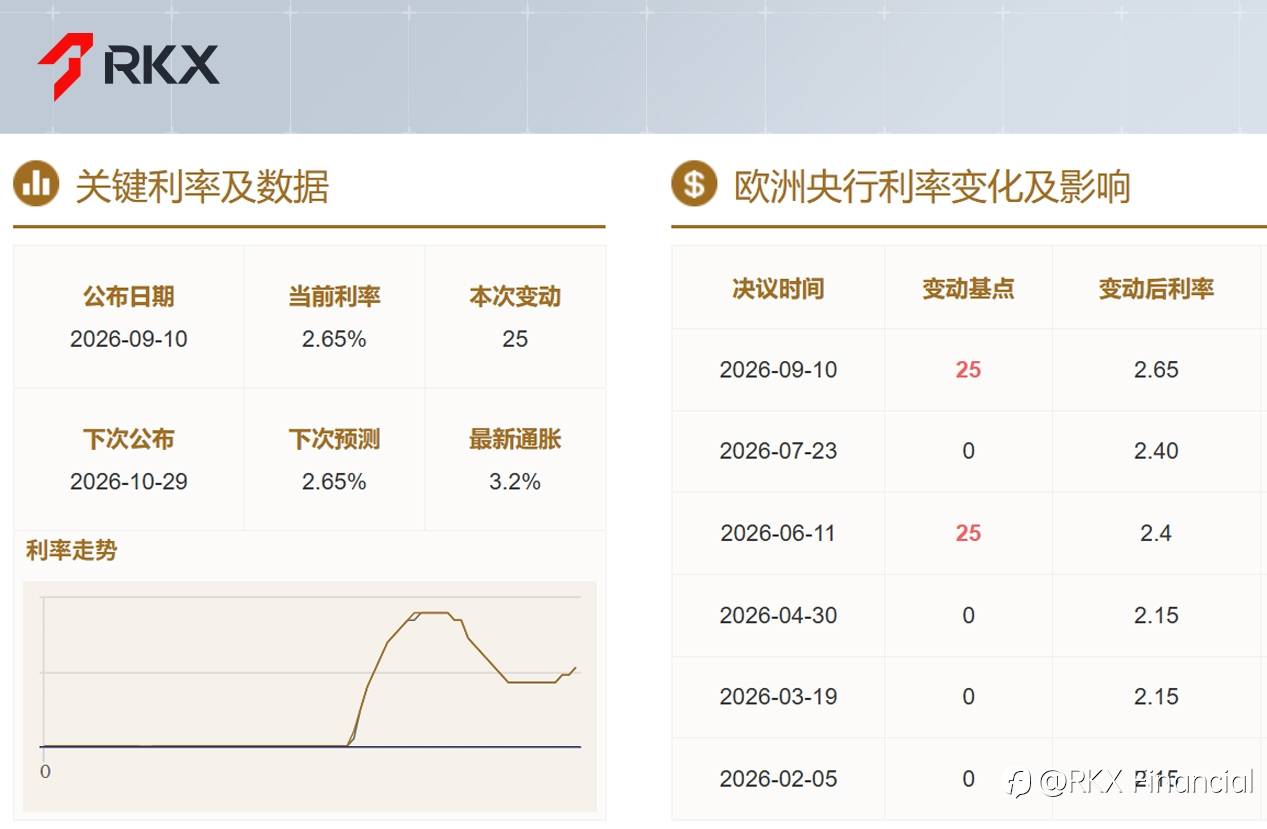Click the 2.15 rate in the 2026-03-19 row

[x=1156, y=697]
